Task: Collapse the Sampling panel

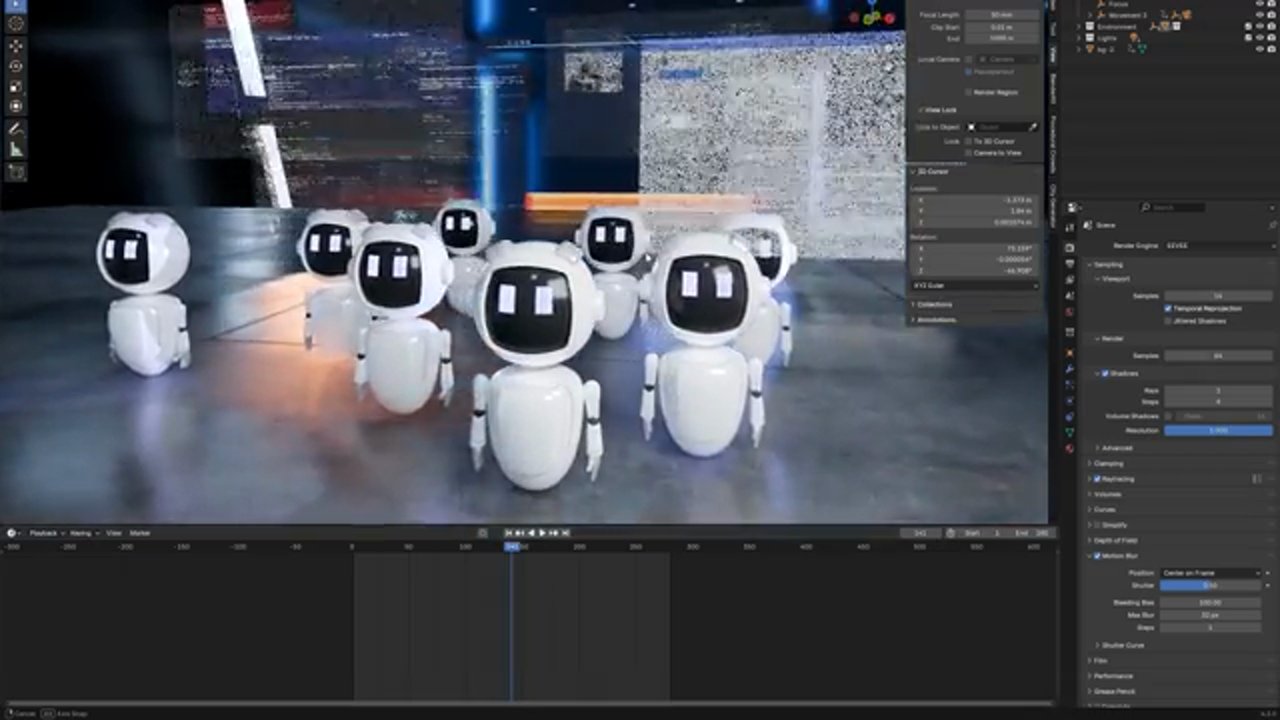Action: tap(1108, 265)
